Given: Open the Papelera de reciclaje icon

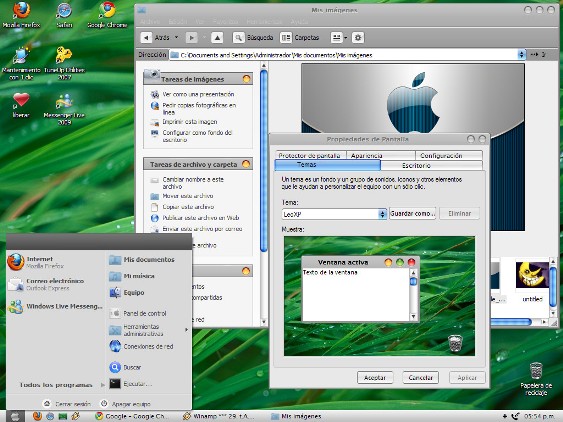Looking at the screenshot, I should (536, 379).
